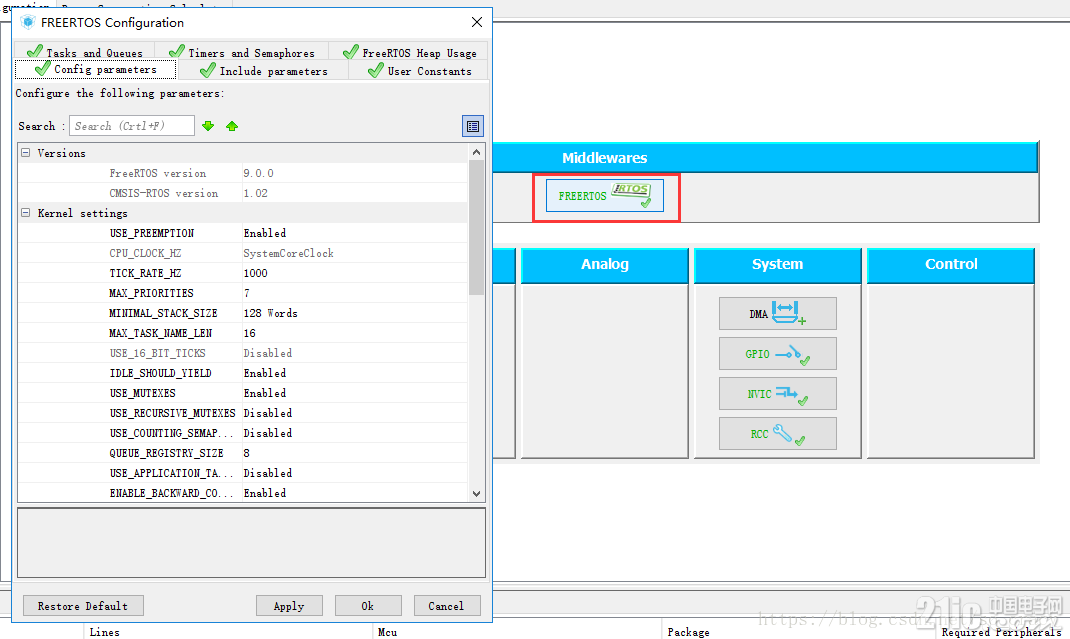Click the Lines column header
The width and height of the screenshot is (1070, 639).
click(x=104, y=632)
